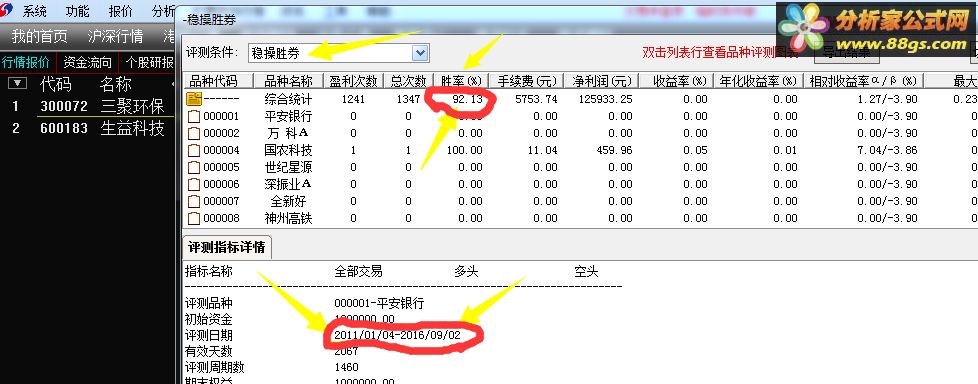This screenshot has height=384, width=978.
Task: Click the document icon beside 000006 深振业A
Action: 194,184
